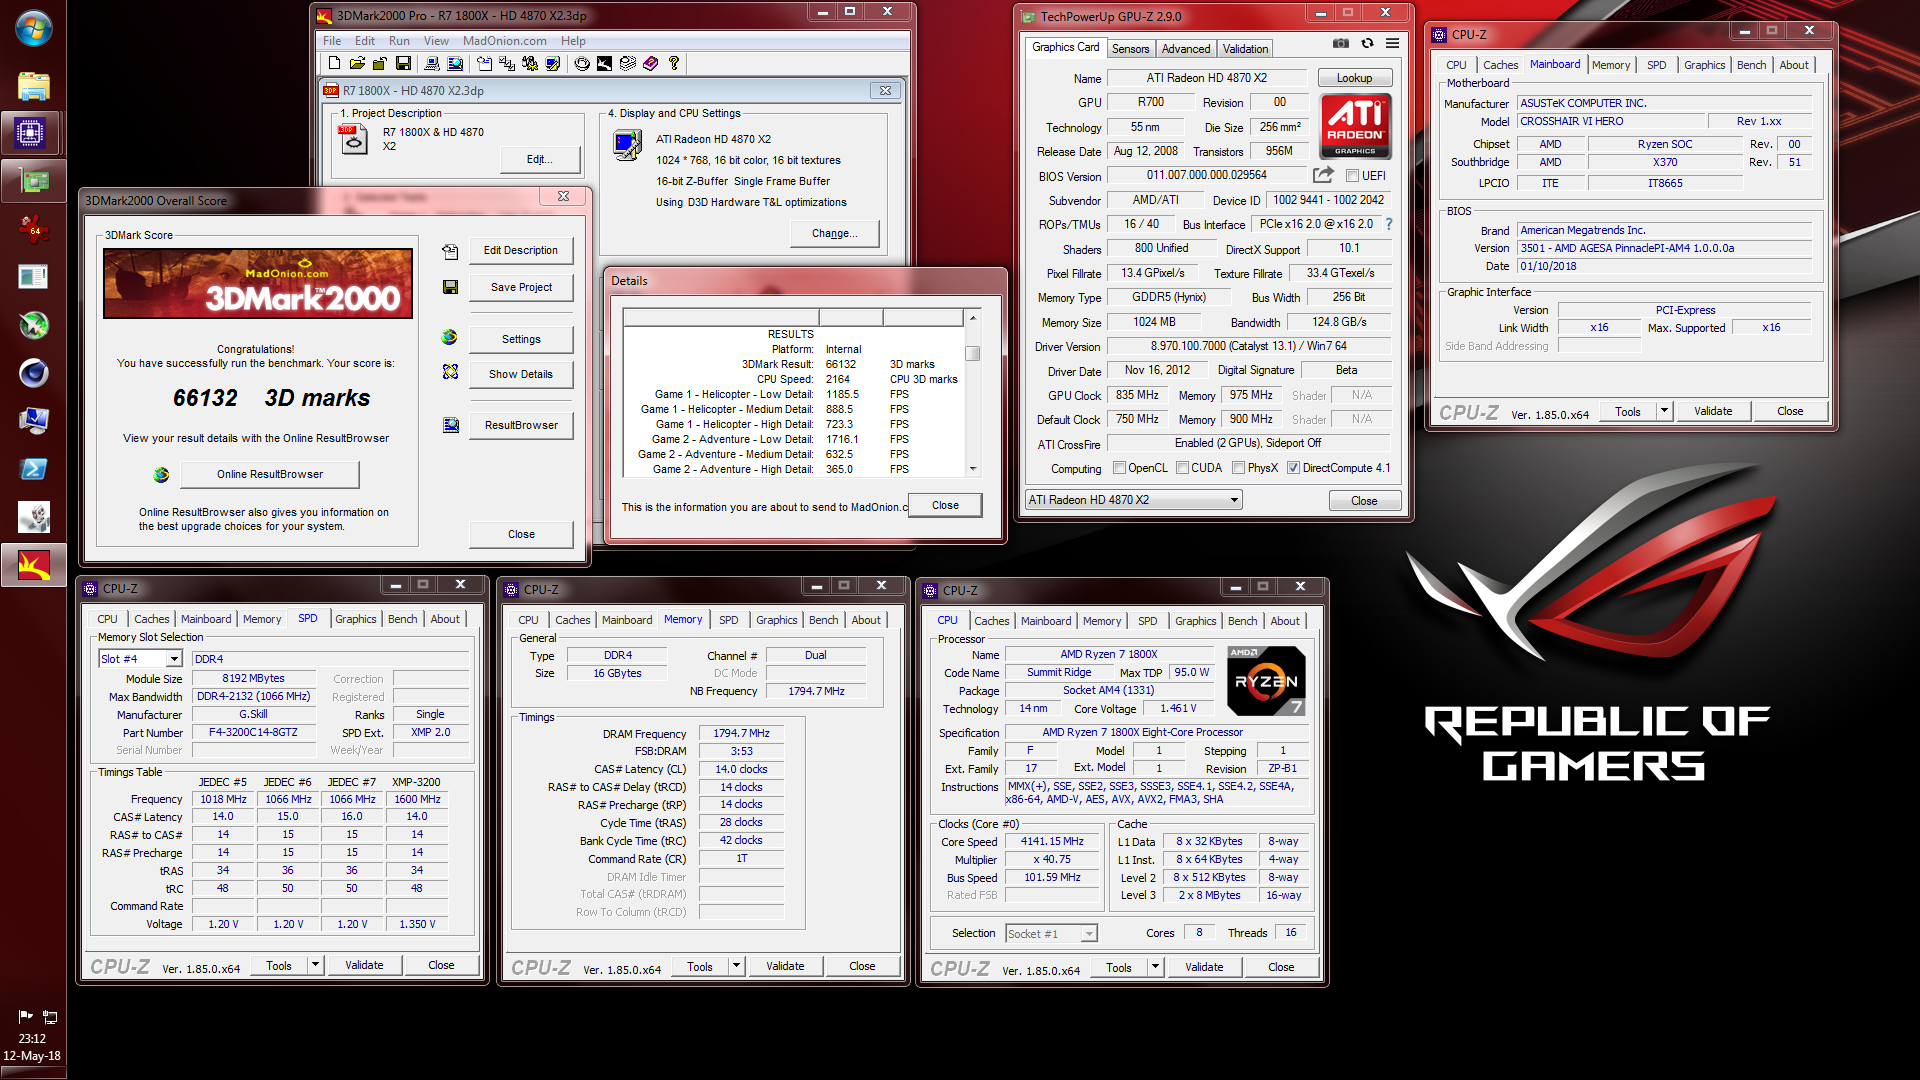Image resolution: width=1920 pixels, height=1080 pixels.
Task: Expand Tools arrow in CPU-Z CPU window
Action: (1155, 967)
